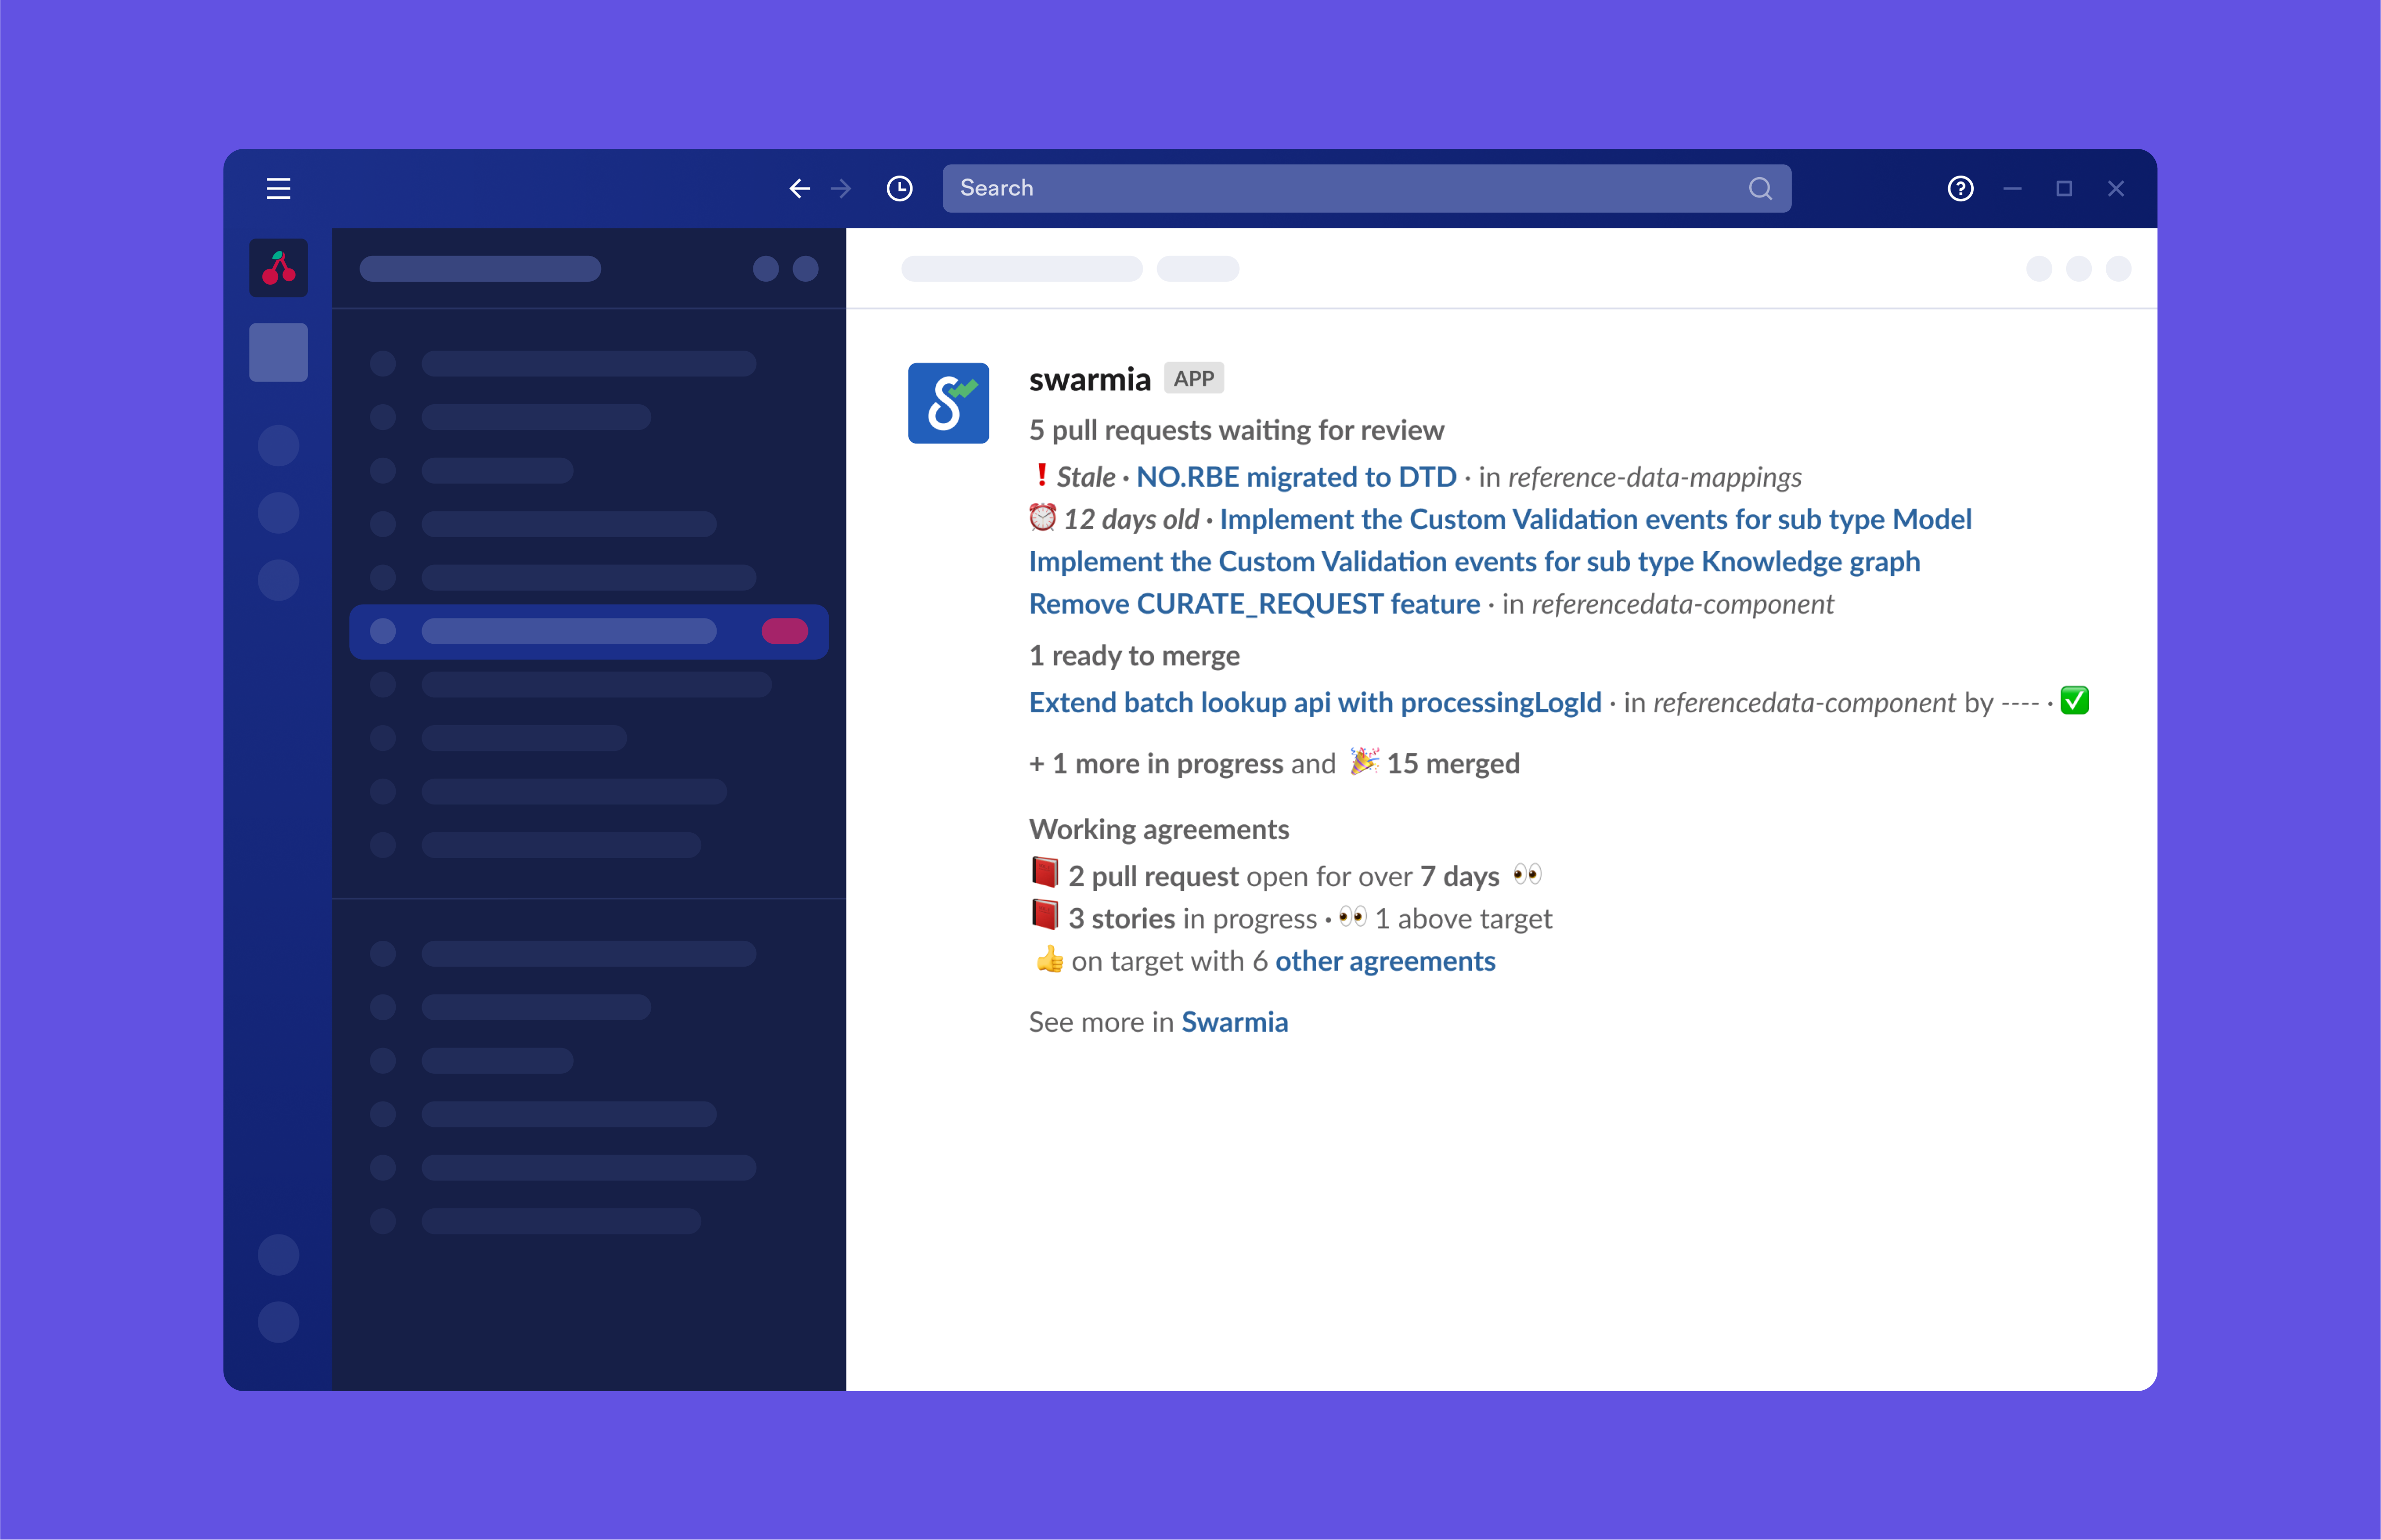Open Extend batch lookup api link
This screenshot has width=2381, height=1540.
pos(1315,702)
